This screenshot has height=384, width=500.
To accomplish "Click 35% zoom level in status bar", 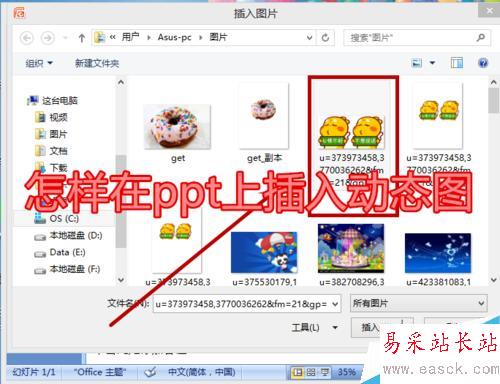I will pyautogui.click(x=347, y=372).
